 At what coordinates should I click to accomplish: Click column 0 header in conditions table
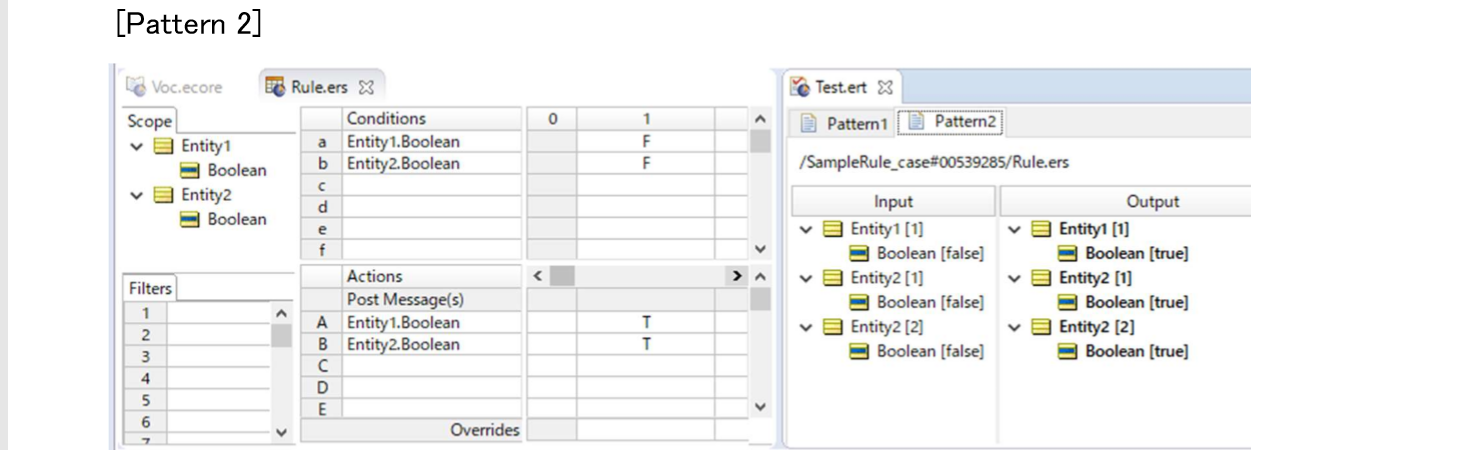coord(551,119)
